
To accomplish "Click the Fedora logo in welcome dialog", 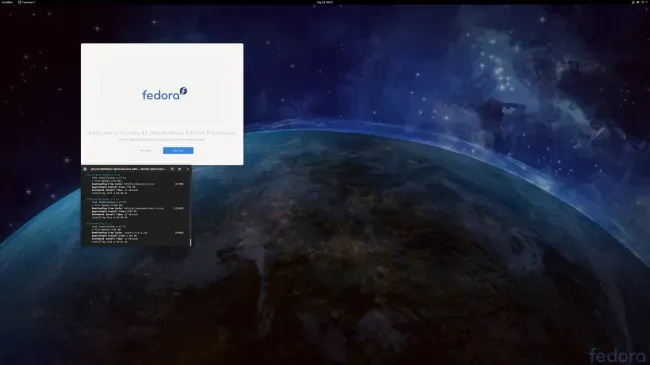I will click(x=165, y=94).
